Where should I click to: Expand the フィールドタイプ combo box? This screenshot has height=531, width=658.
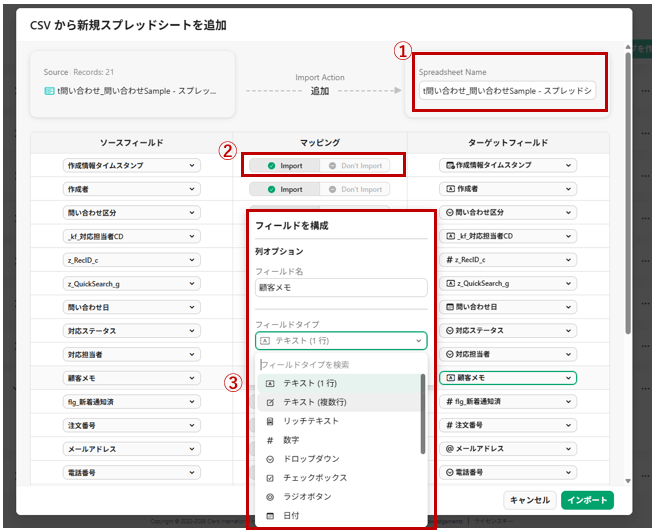tap(340, 341)
